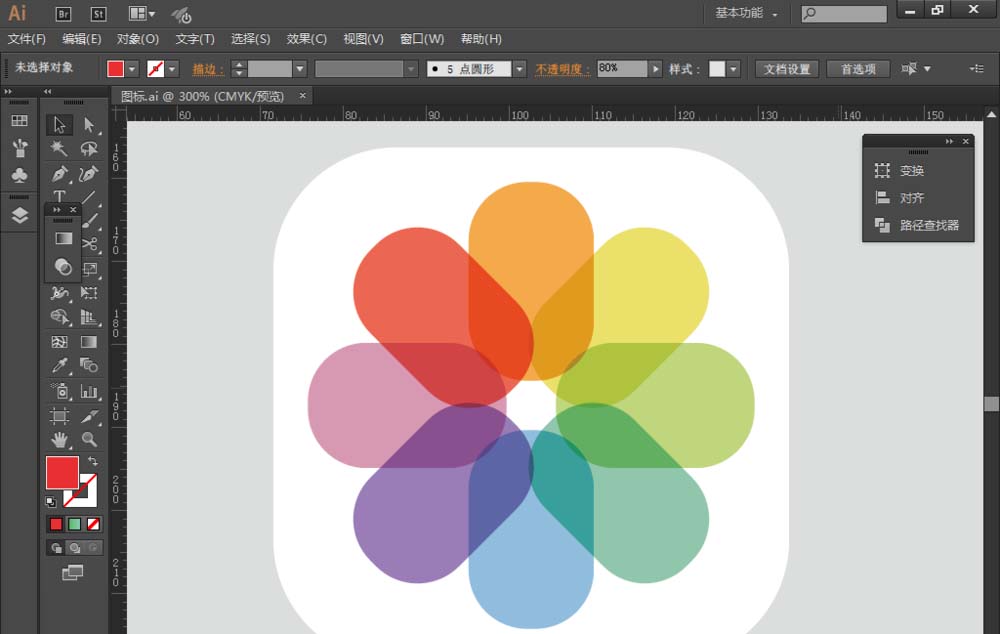Viewport: 1000px width, 634px height.
Task: Open the 文字(T) menu
Action: [x=195, y=39]
